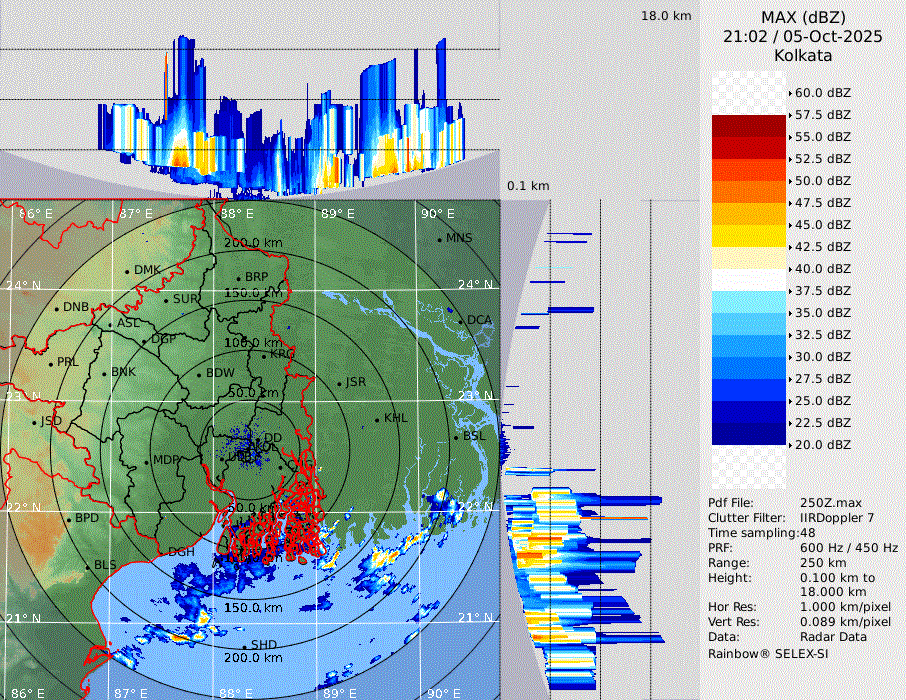Click the arrow next to 30.0 dBZ
The height and width of the screenshot is (700, 906).
(x=790, y=357)
